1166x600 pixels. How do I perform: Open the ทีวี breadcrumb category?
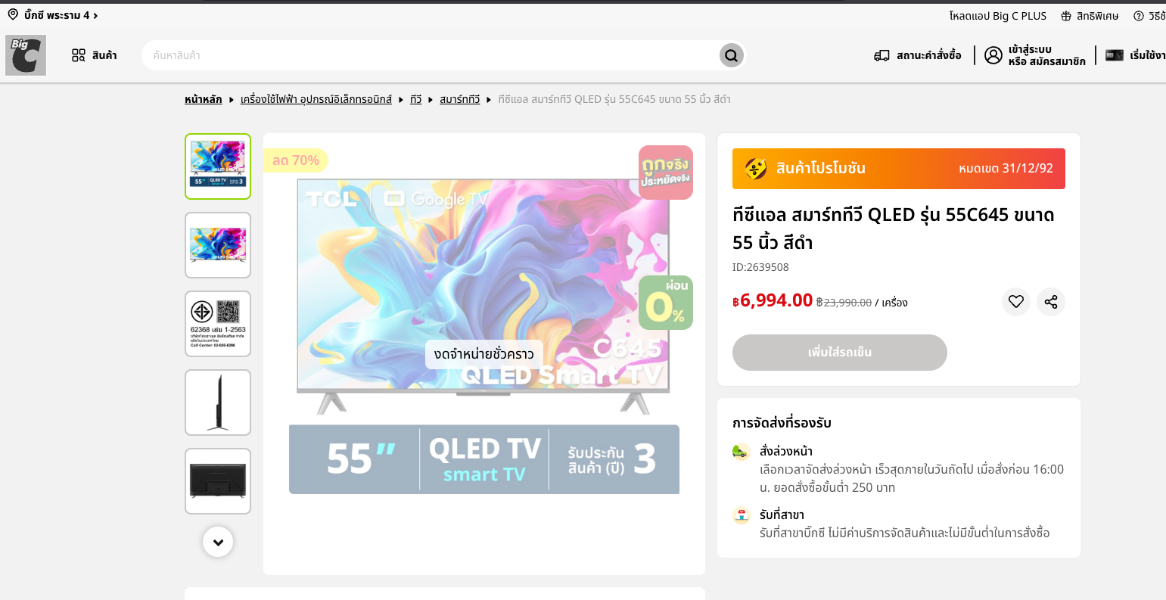416,99
